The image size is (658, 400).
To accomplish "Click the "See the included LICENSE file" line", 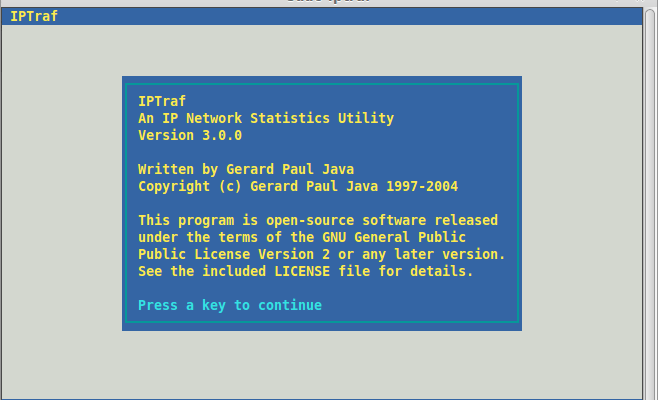I will pos(306,272).
